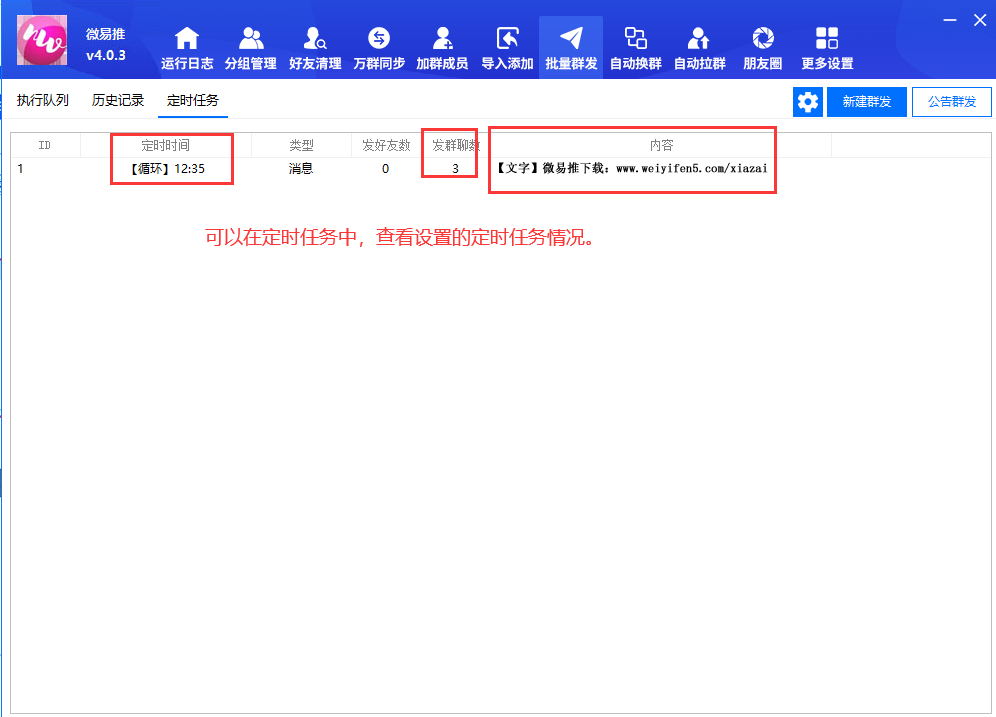Select task row with ID 1

[x=501, y=169]
